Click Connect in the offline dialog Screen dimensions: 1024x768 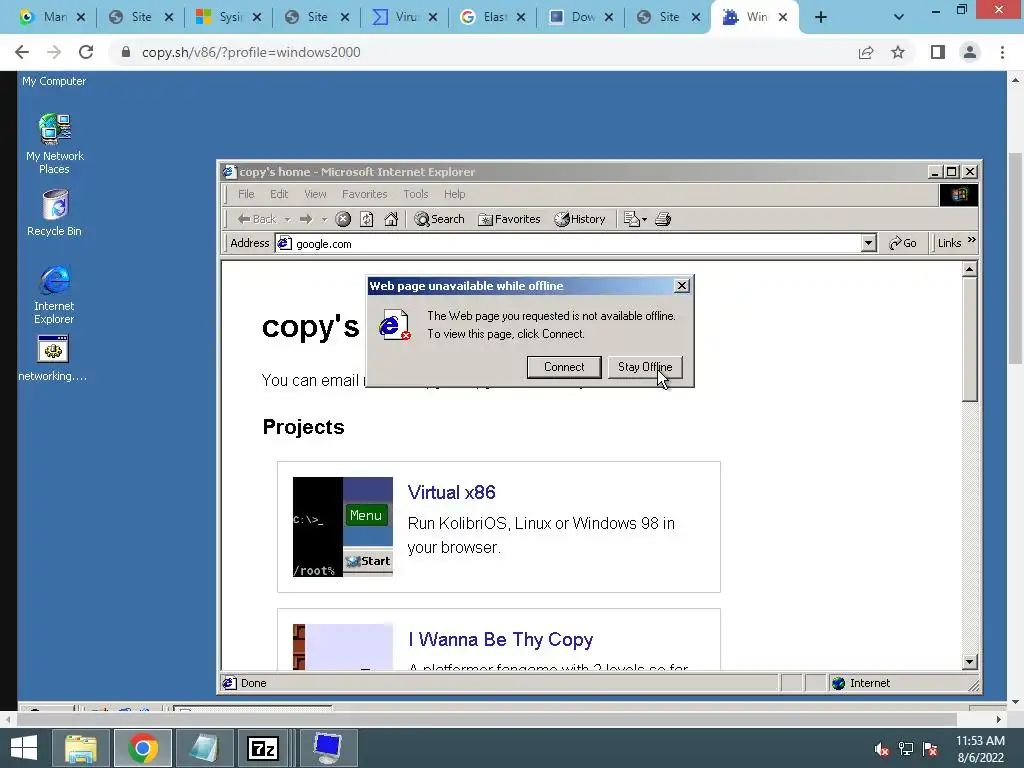(564, 367)
